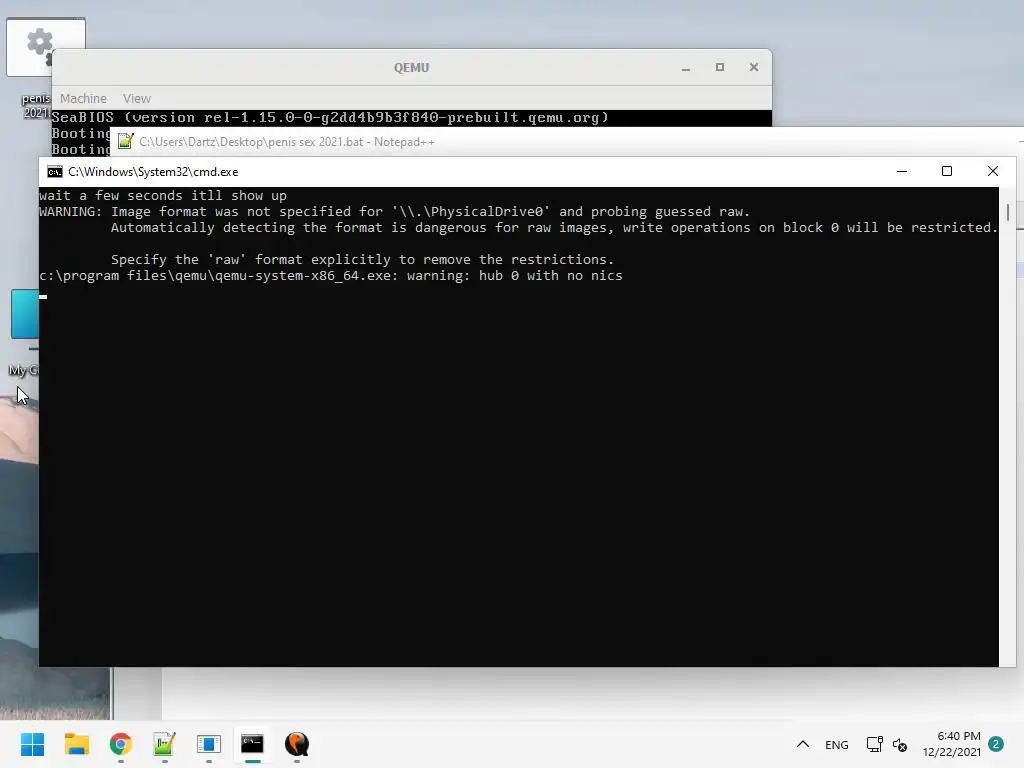This screenshot has height=768, width=1024.
Task: Maximize the cmd.exe window
Action: tap(947, 171)
